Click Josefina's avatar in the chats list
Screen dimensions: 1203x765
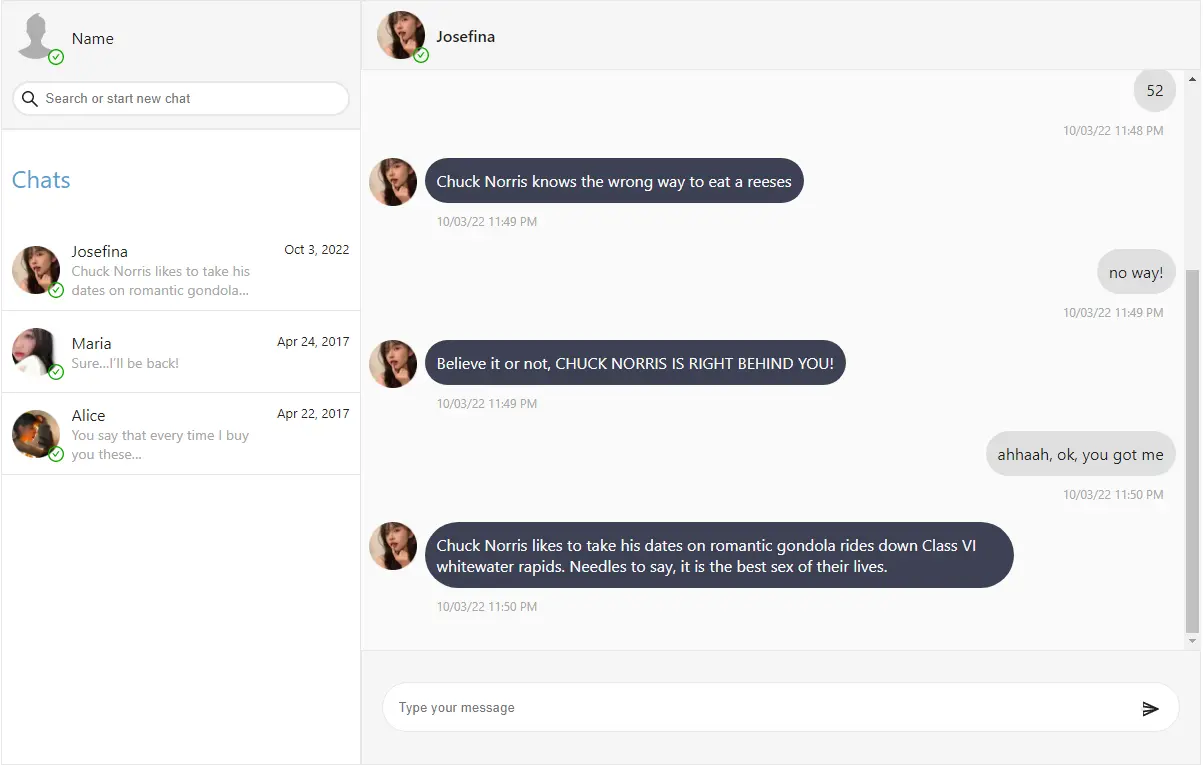(x=36, y=270)
